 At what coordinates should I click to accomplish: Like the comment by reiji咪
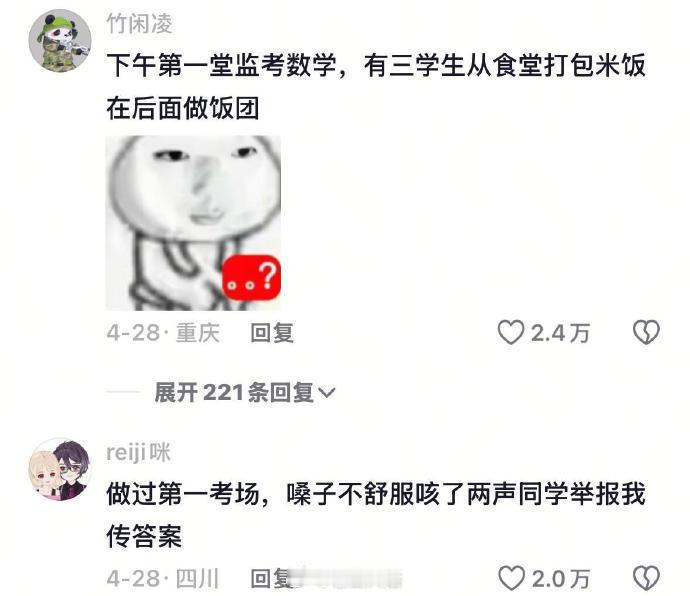tap(511, 578)
